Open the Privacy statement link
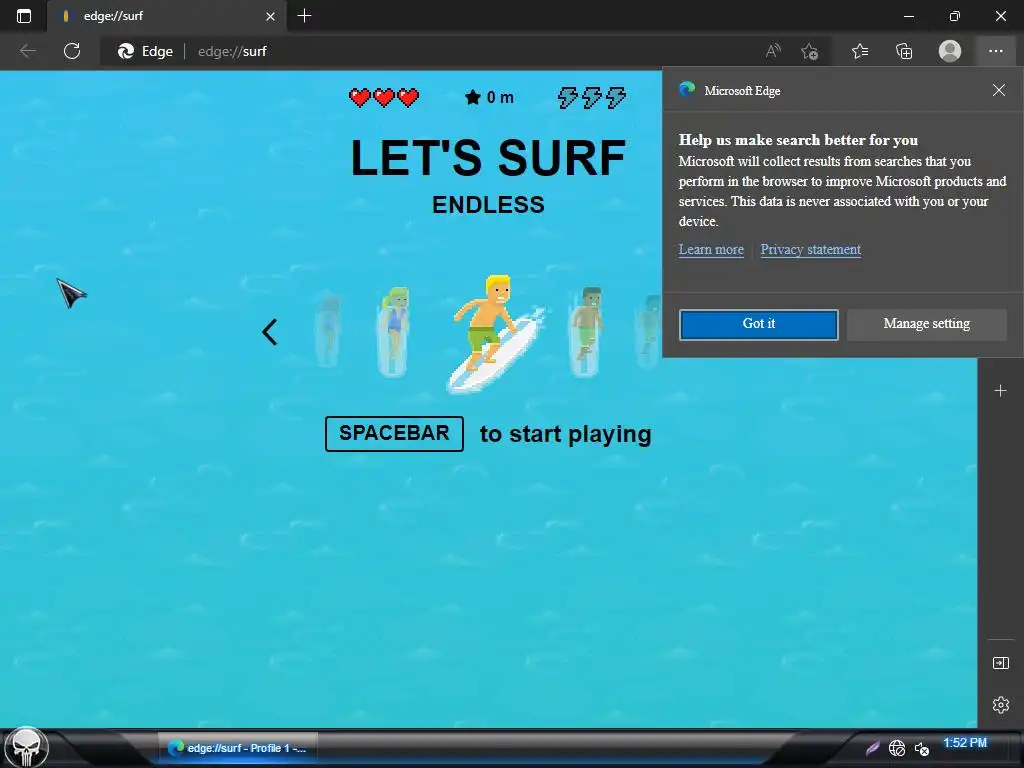 pos(810,249)
